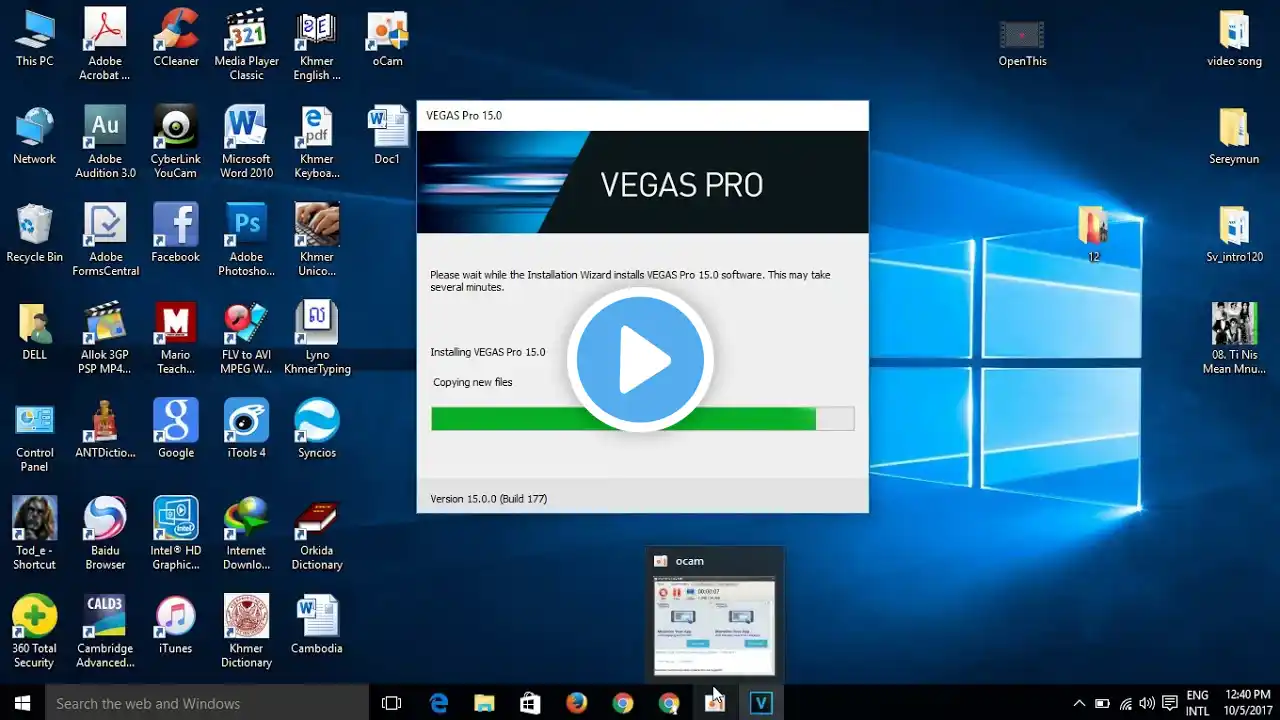Click Internet Download Manager shortcut
Viewport: 1280px width, 720px height.
pyautogui.click(x=246, y=535)
